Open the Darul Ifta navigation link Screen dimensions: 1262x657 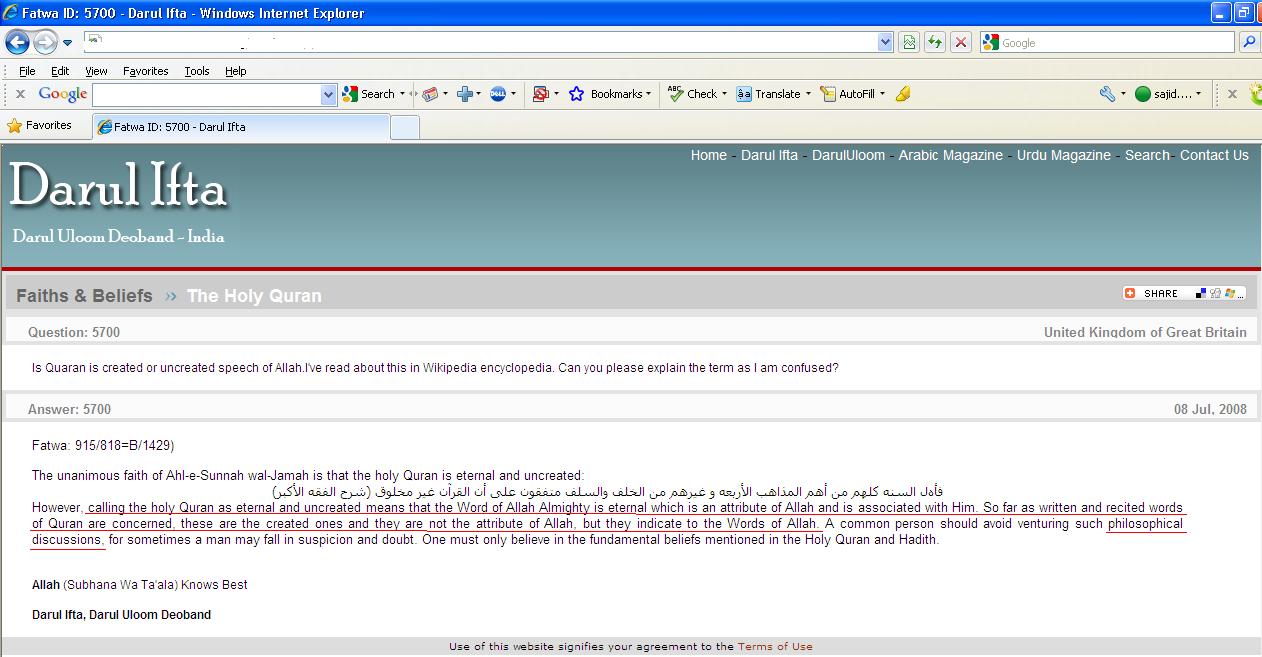click(x=769, y=155)
